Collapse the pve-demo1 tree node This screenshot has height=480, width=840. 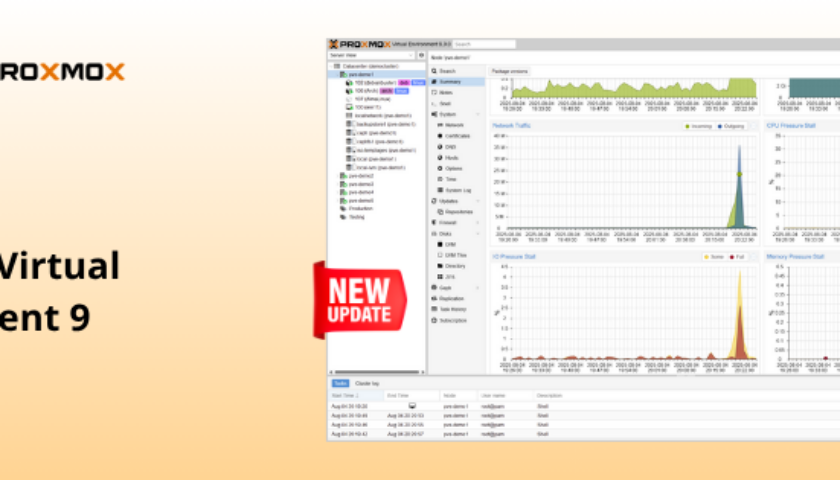coord(338,74)
